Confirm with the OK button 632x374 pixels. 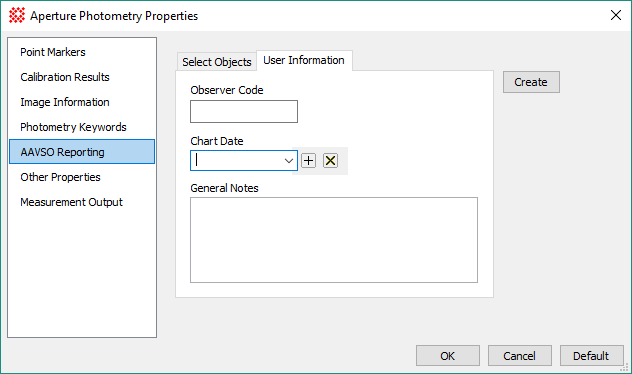[x=448, y=356]
